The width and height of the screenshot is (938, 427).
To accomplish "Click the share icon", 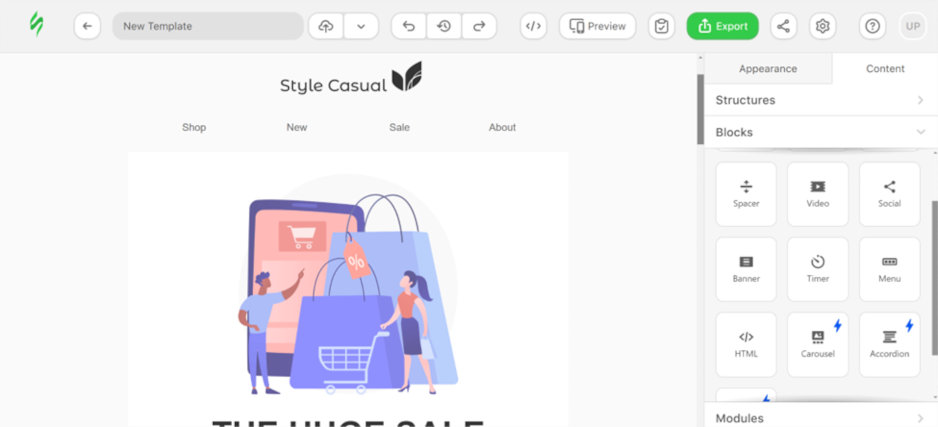I will point(783,26).
